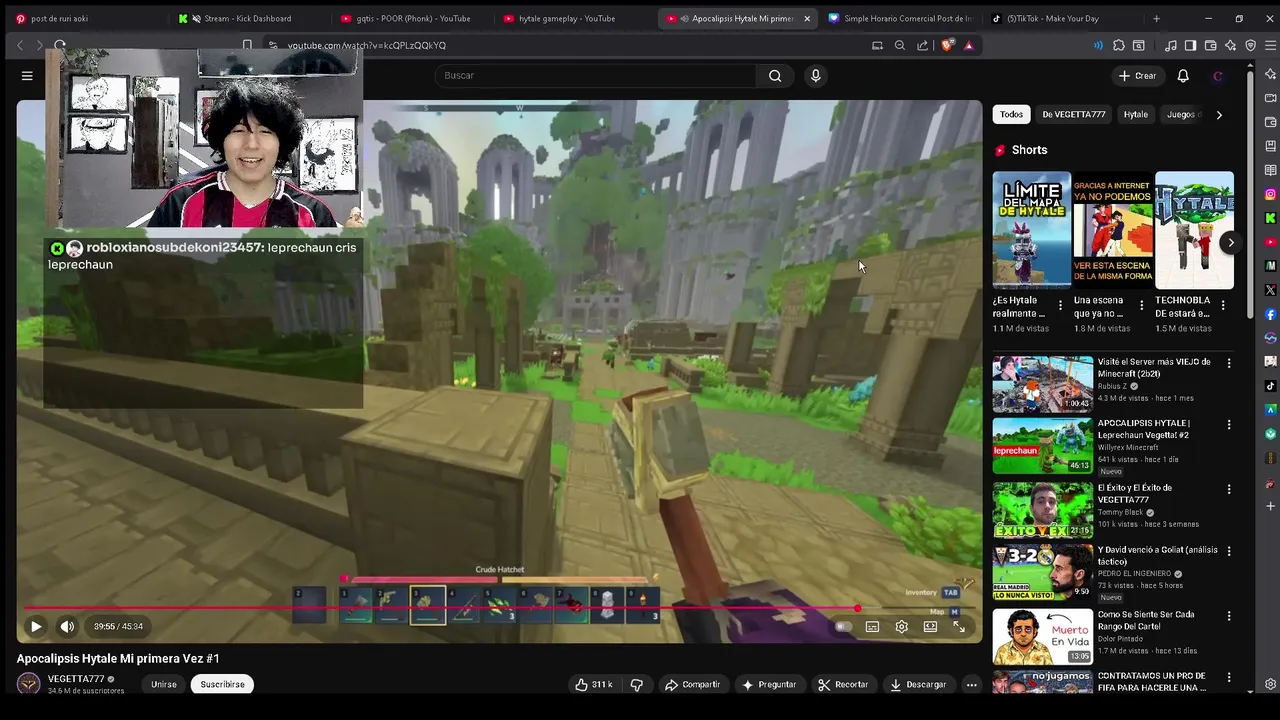Open Instagram from the browser sidebar
Viewport: 1280px width, 720px height.
click(x=1271, y=194)
